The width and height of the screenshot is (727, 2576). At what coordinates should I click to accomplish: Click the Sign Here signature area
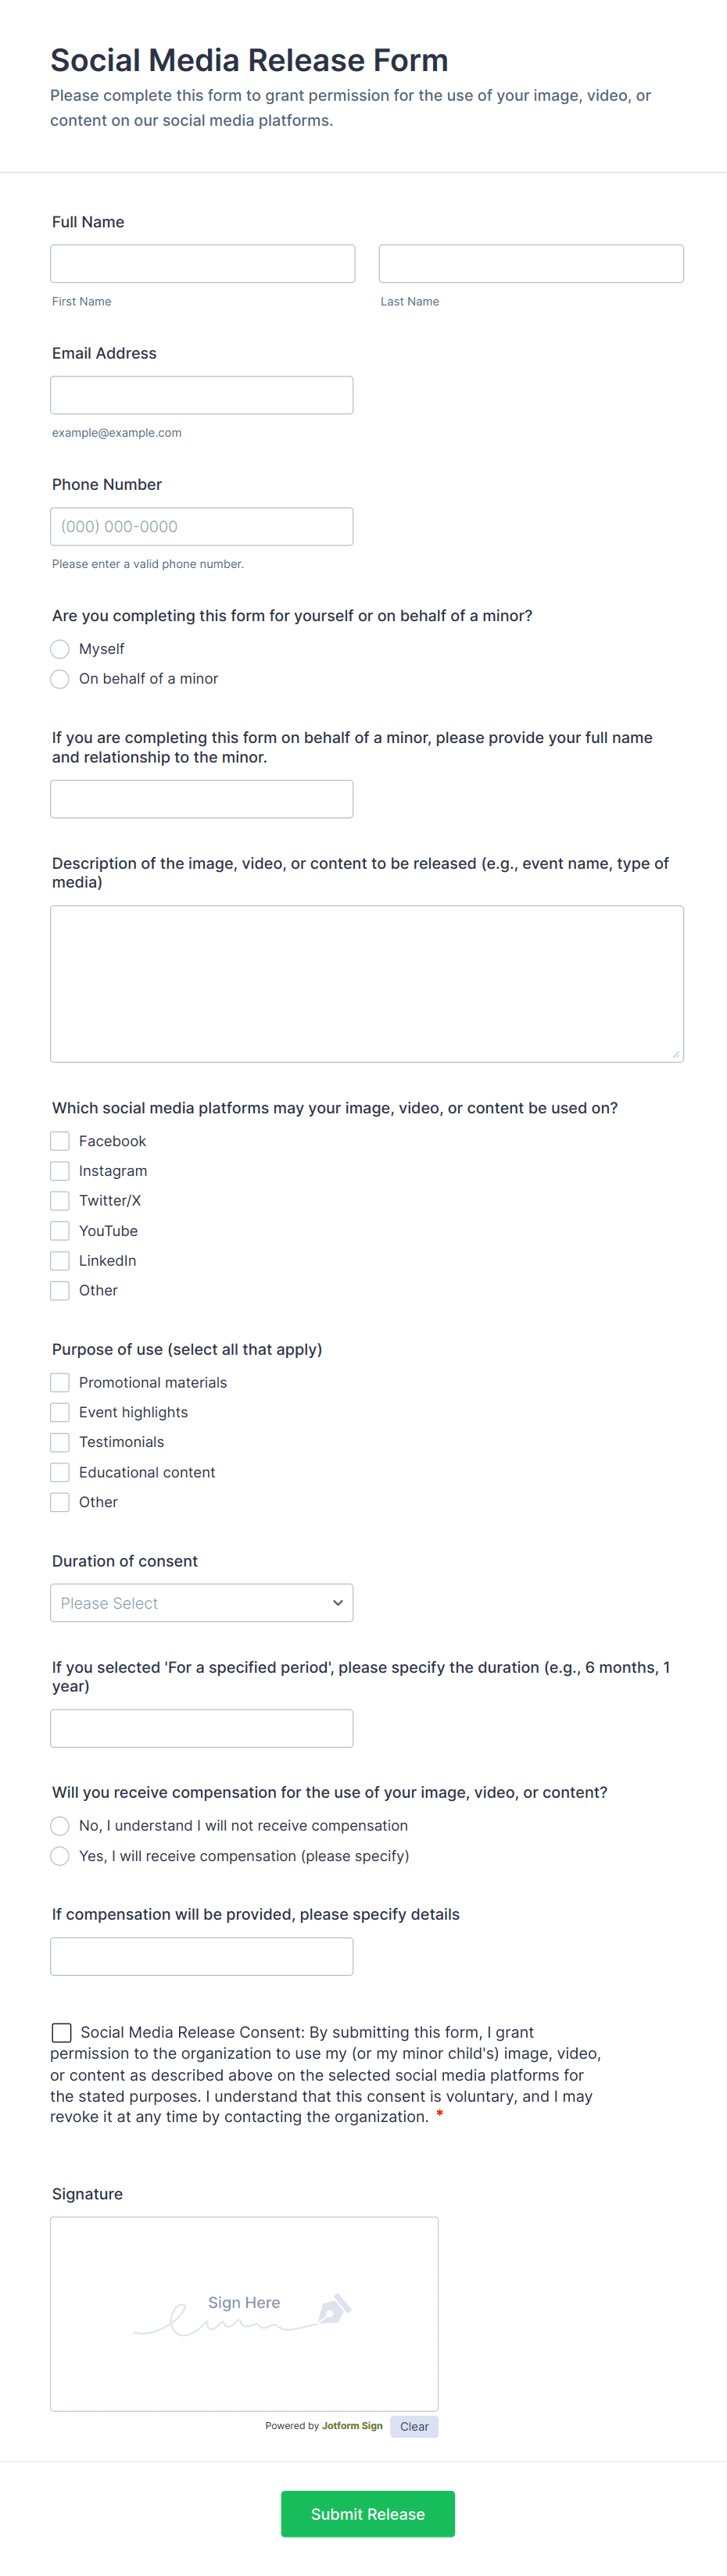pyautogui.click(x=244, y=2313)
